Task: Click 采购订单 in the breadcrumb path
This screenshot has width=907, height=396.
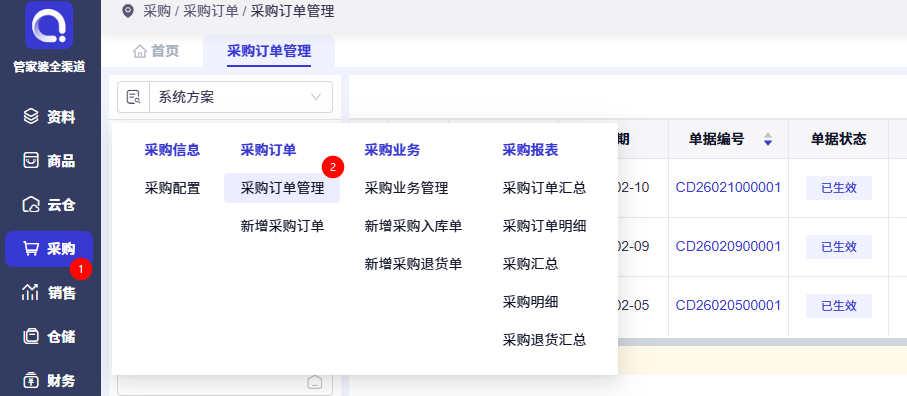Action: (x=211, y=11)
